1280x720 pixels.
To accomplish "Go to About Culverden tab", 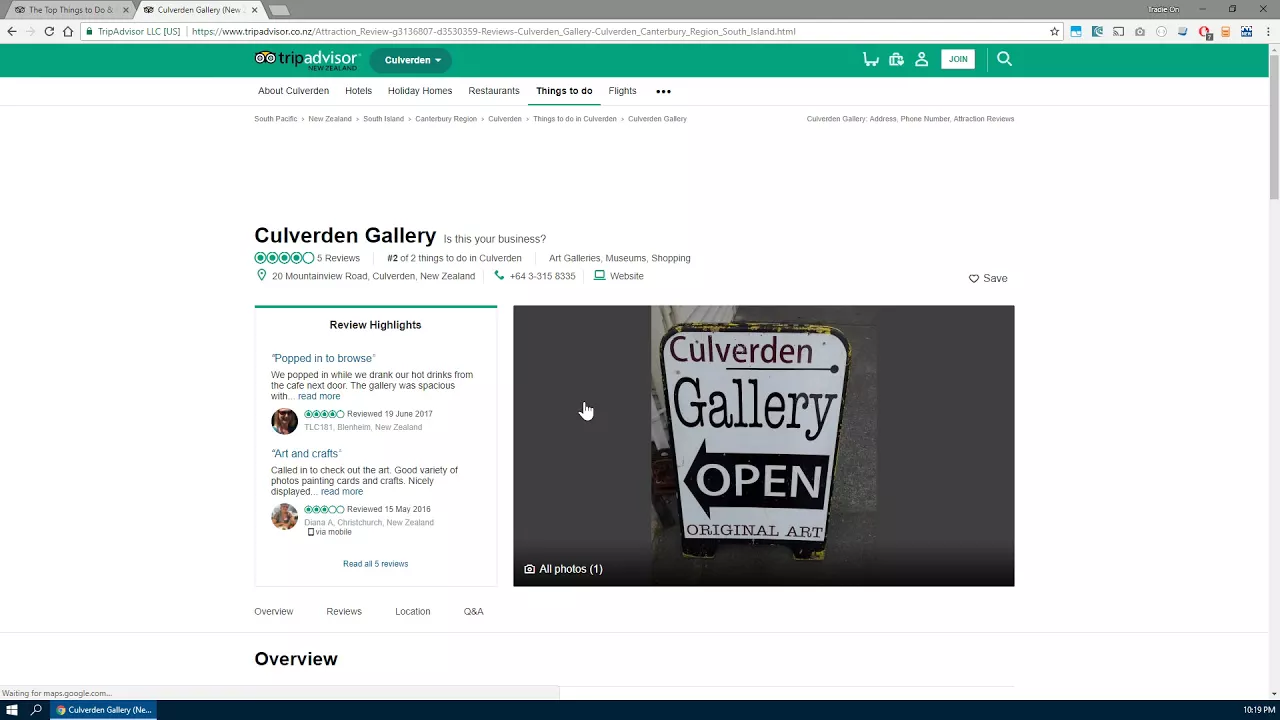I will pos(293,91).
